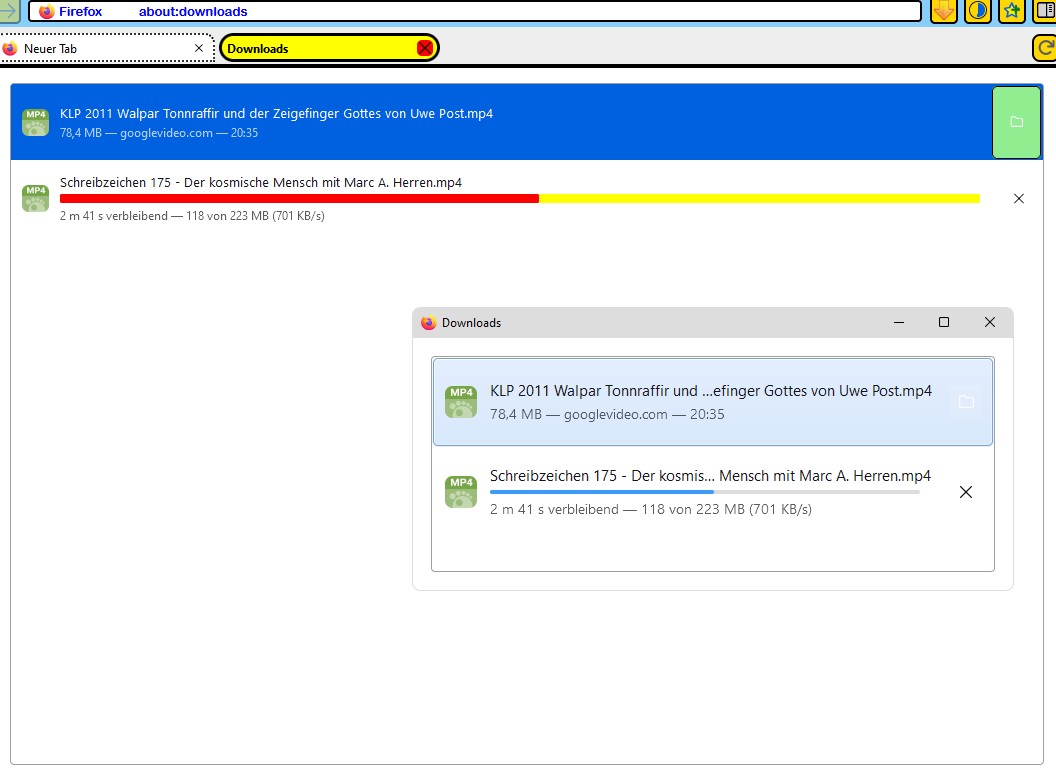Click '78,4 MB — googlevideo.com' details in main page
The height and width of the screenshot is (768, 1056).
(136, 133)
